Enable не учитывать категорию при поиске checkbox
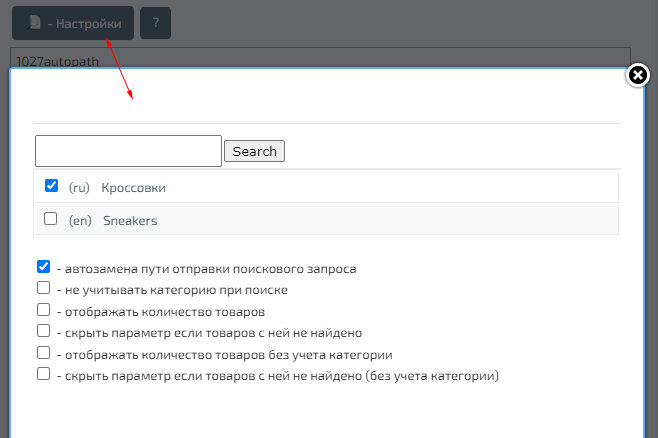 click(x=43, y=288)
